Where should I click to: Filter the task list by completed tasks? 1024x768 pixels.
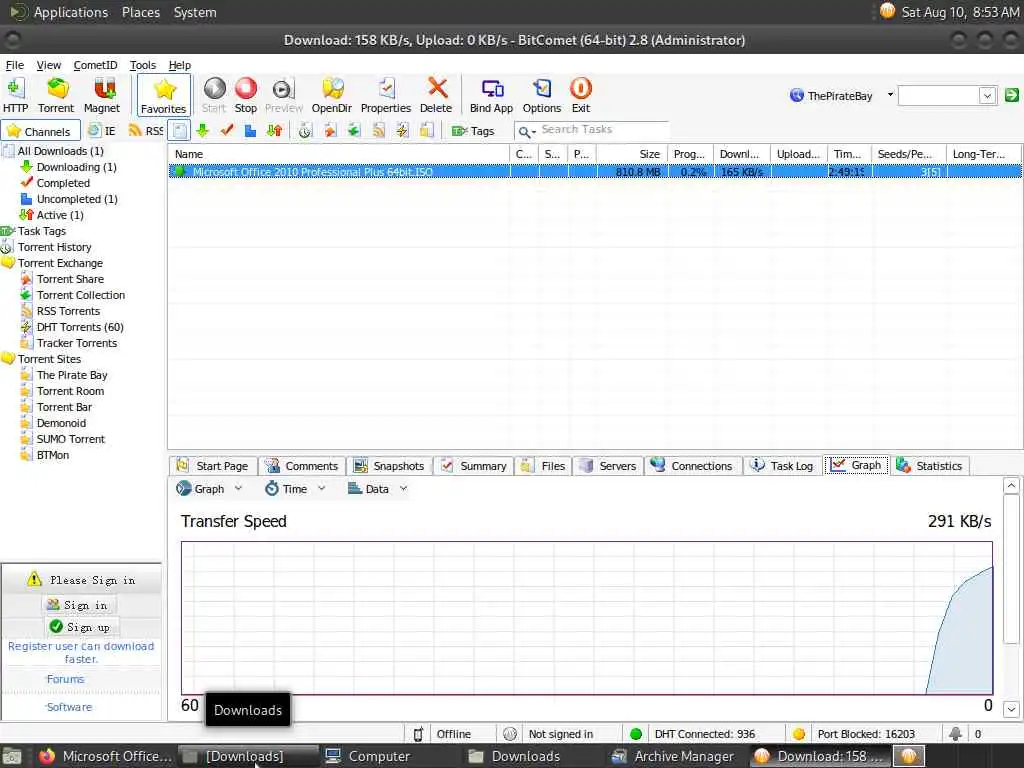[x=227, y=131]
